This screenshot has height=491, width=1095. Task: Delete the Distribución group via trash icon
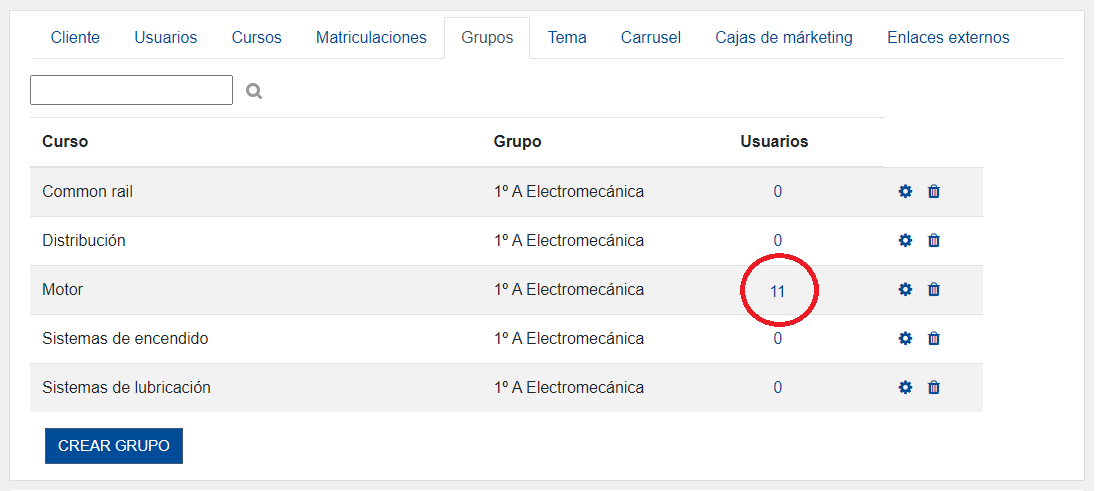tap(934, 240)
